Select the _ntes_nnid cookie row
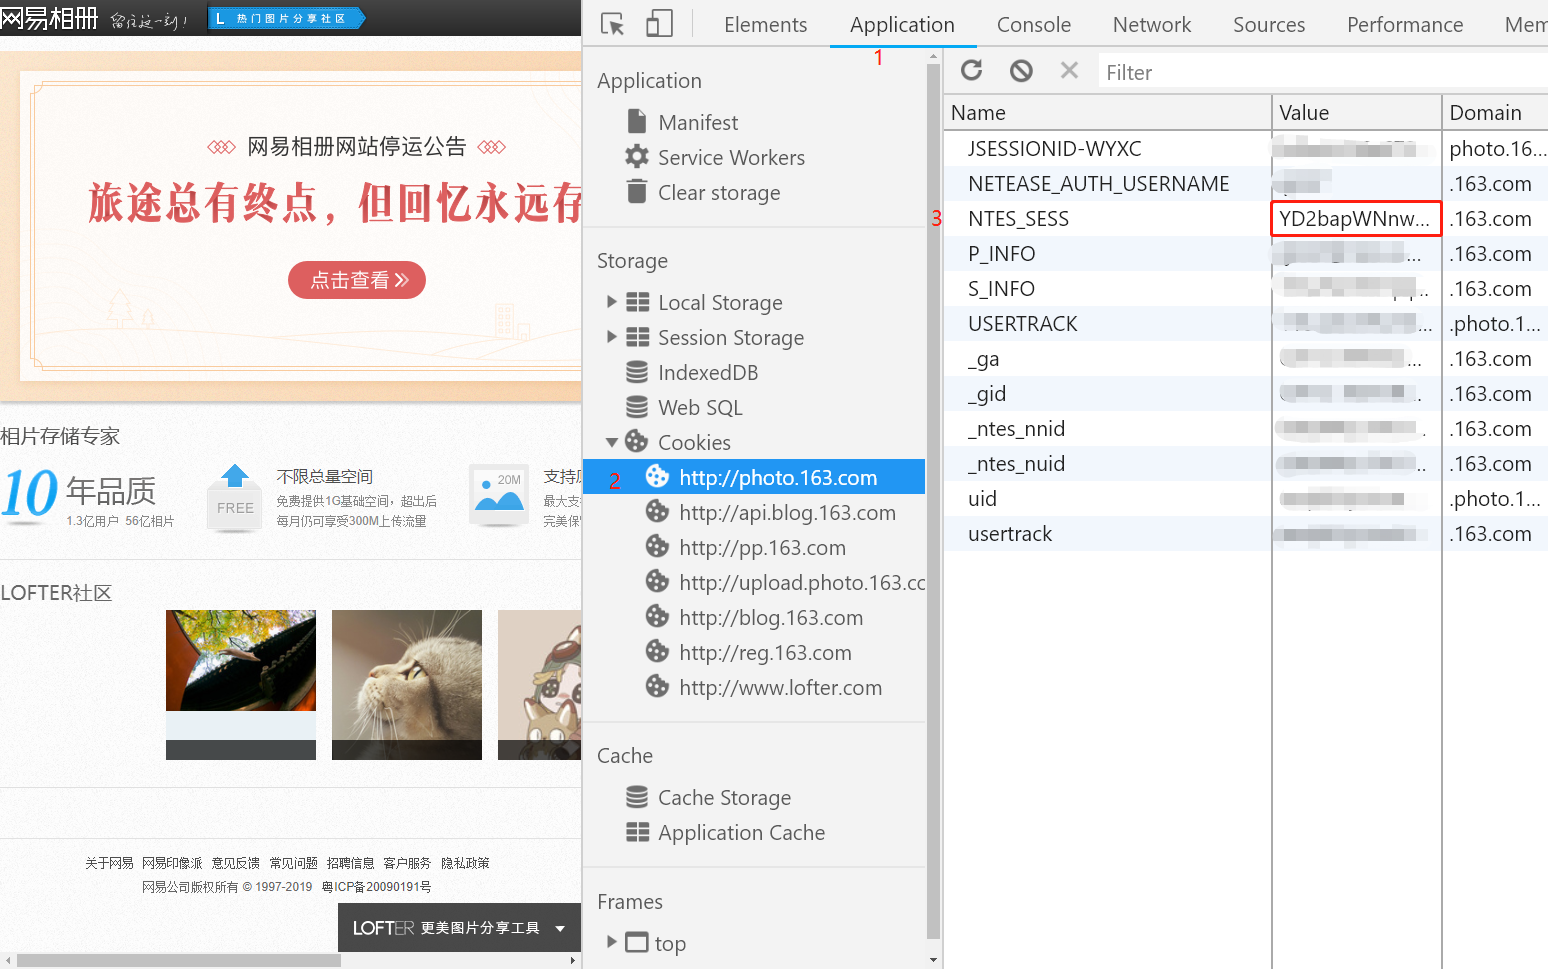Screen dimensions: 1548x969 click(1245, 428)
